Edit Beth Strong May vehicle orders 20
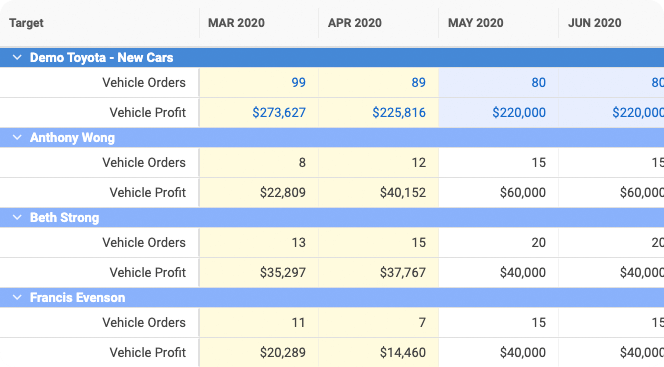 coord(498,243)
